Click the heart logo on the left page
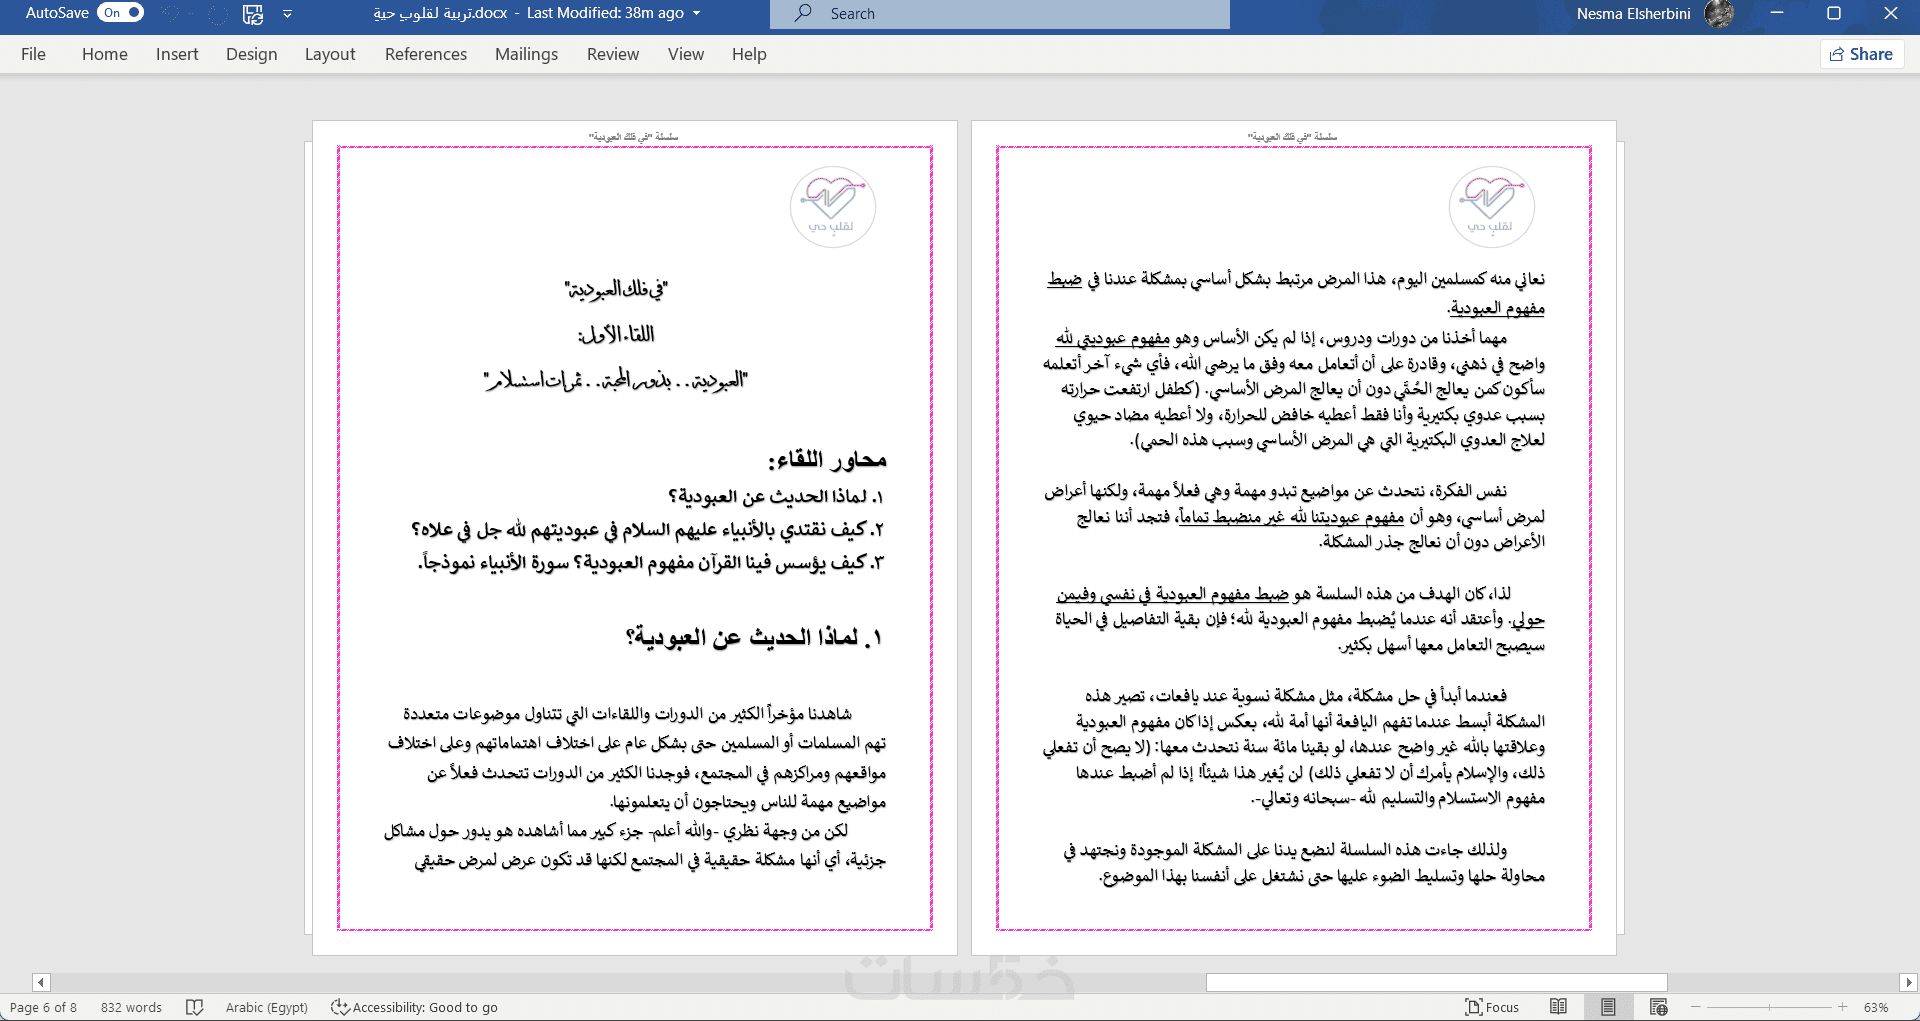The image size is (1920, 1021). point(833,207)
